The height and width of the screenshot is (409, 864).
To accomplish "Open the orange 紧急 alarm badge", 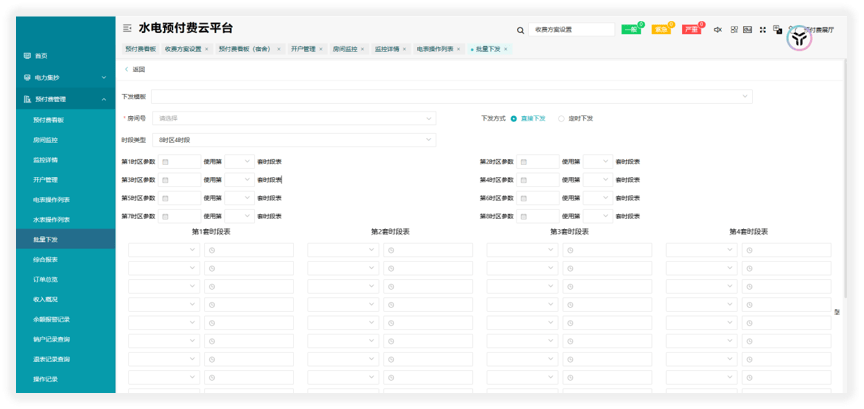I will (661, 30).
